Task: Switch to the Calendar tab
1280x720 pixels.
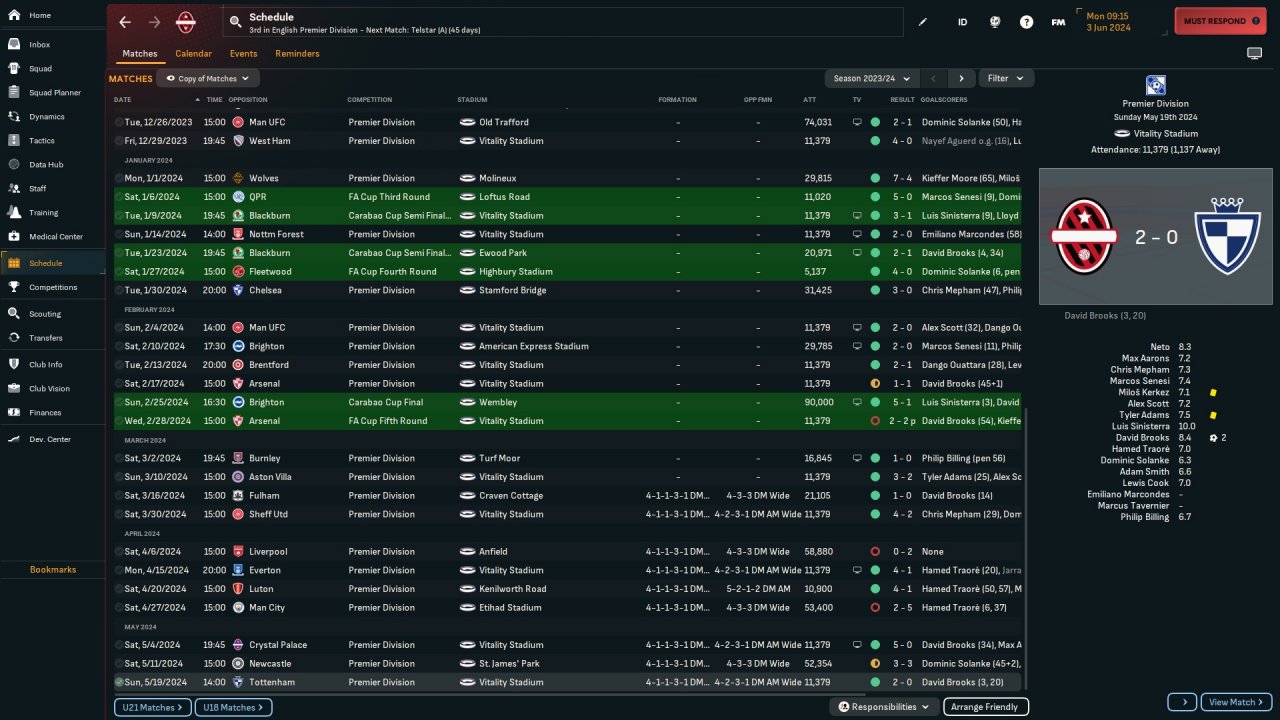Action: click(193, 54)
